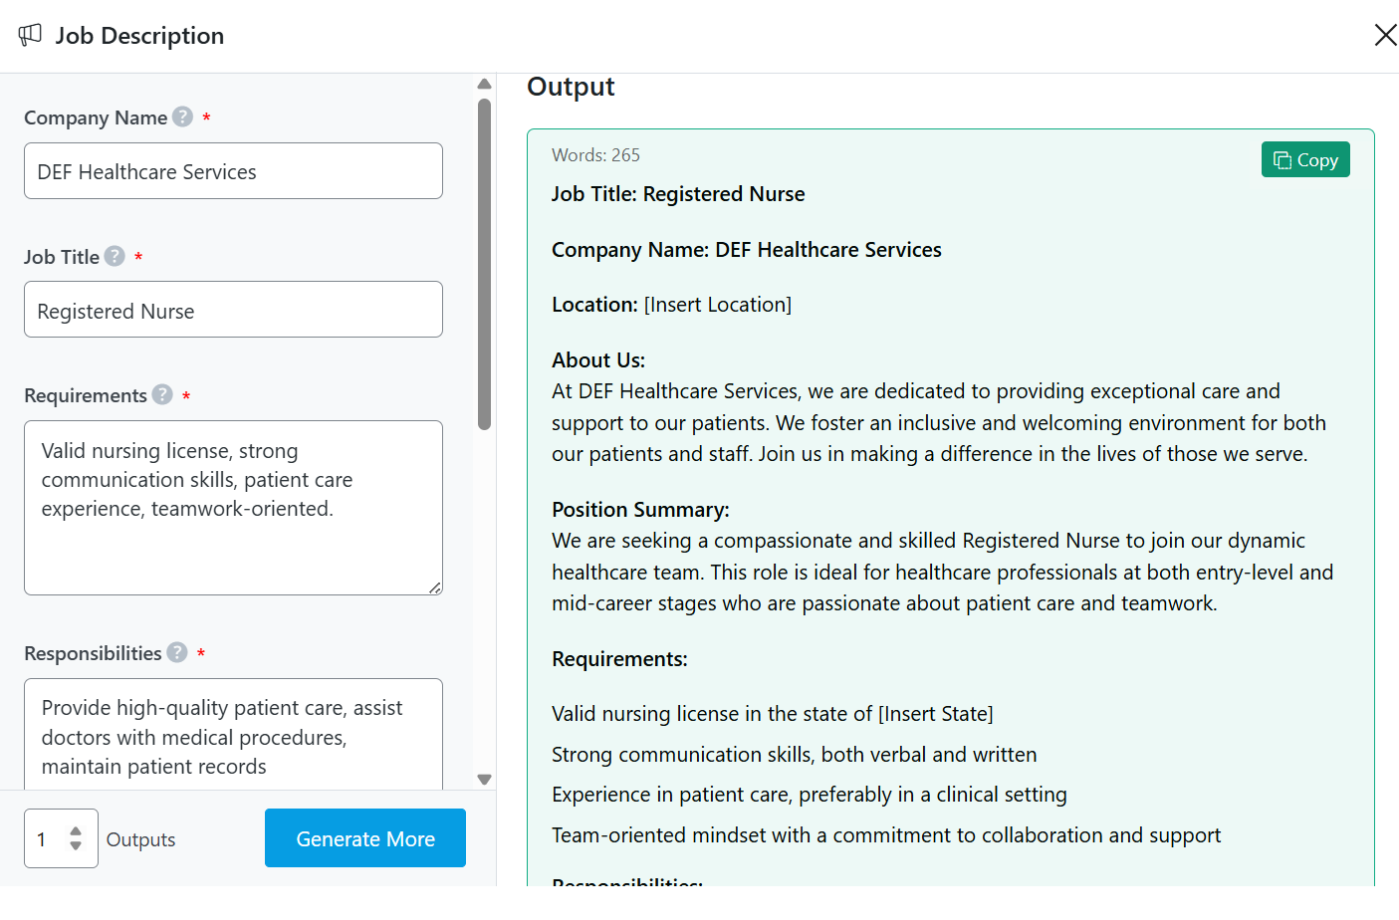
Task: Click Requirements help question icon
Action: pyautogui.click(x=162, y=395)
